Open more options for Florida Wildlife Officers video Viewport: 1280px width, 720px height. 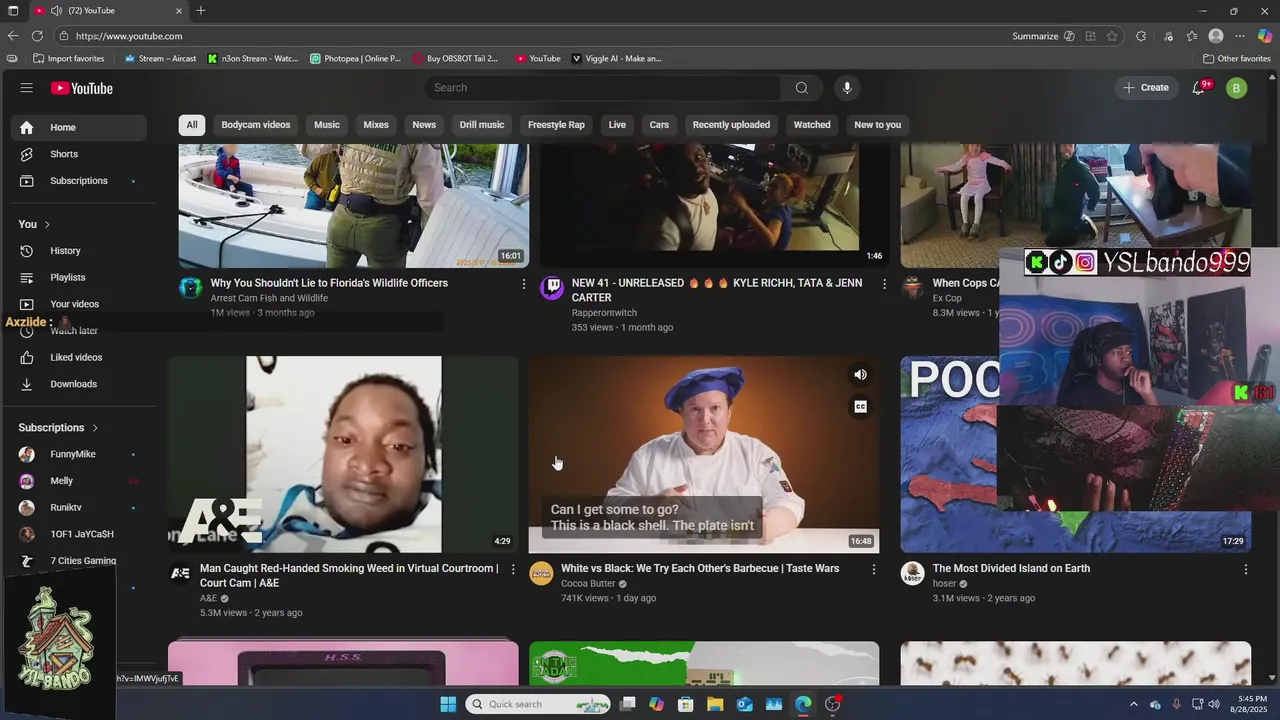[523, 284]
